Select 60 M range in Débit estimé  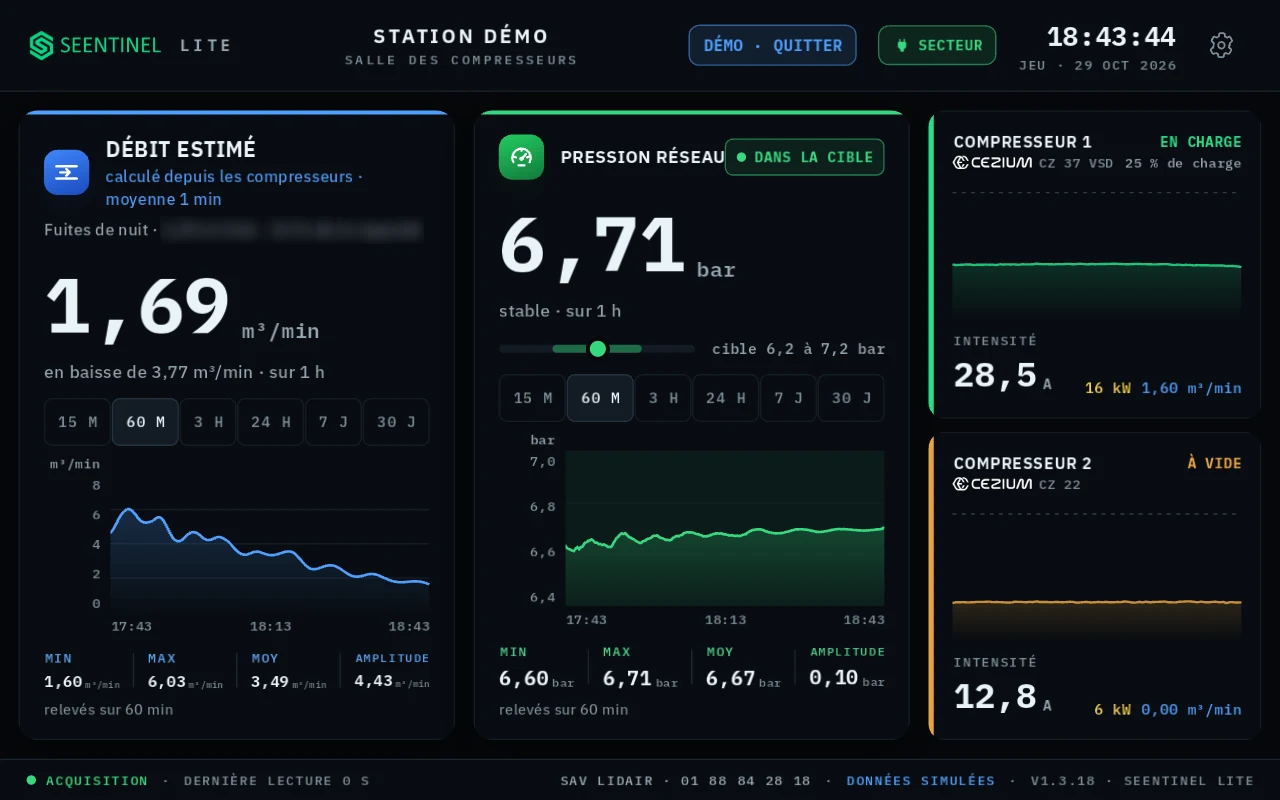tap(145, 422)
